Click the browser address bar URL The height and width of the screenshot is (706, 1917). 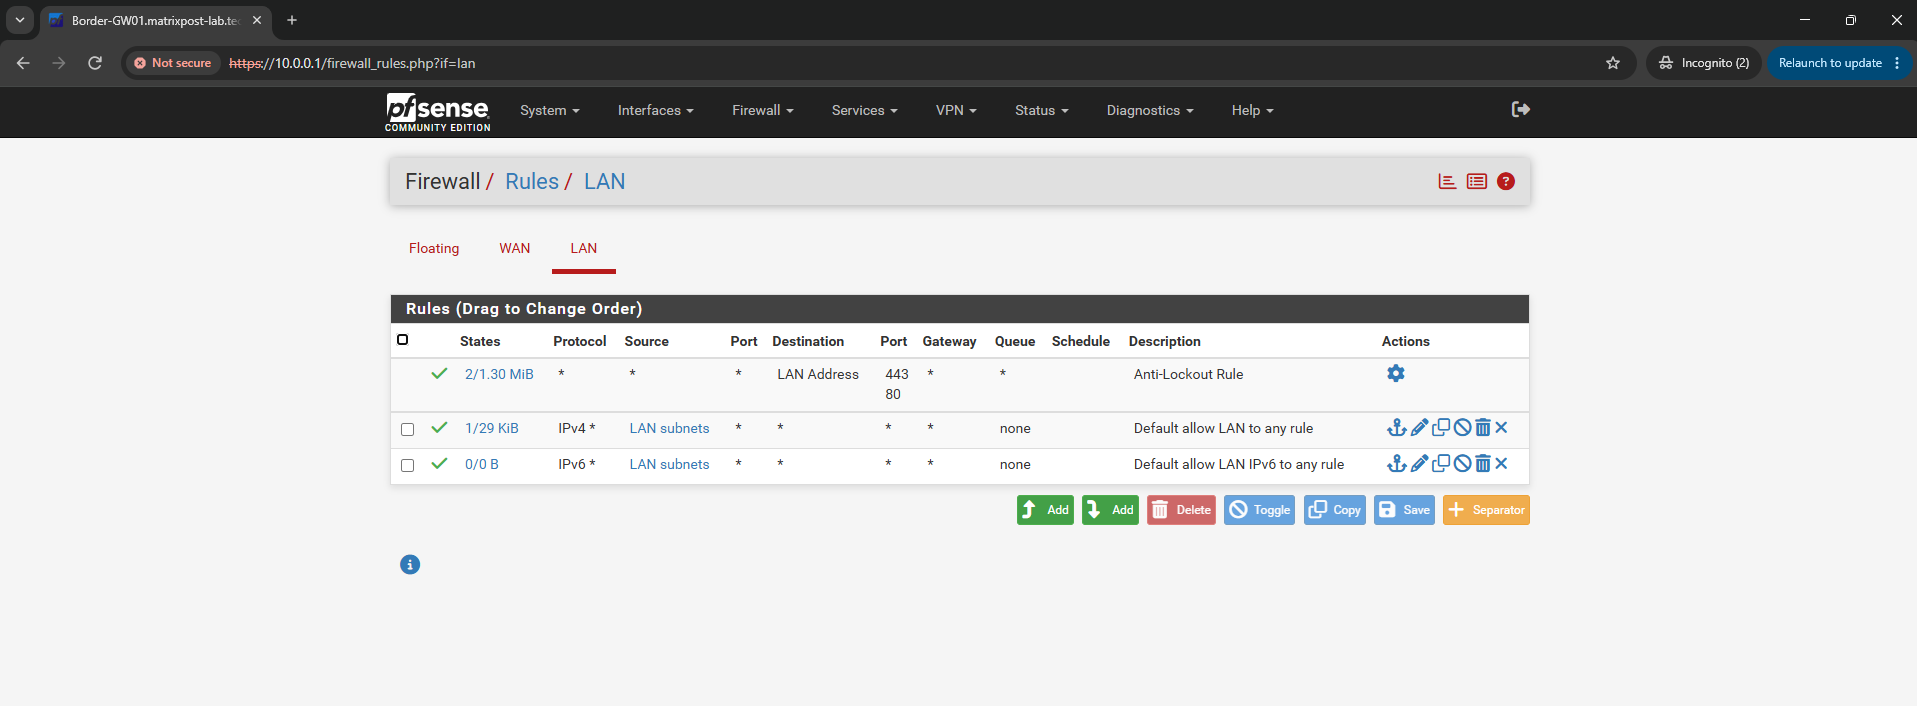(x=352, y=63)
